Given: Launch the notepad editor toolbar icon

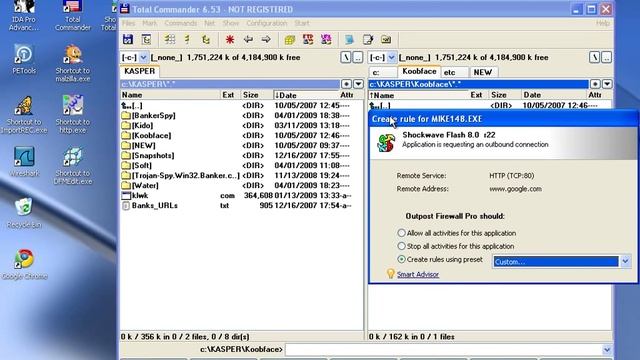Looking at the screenshot, I should coord(368,39).
